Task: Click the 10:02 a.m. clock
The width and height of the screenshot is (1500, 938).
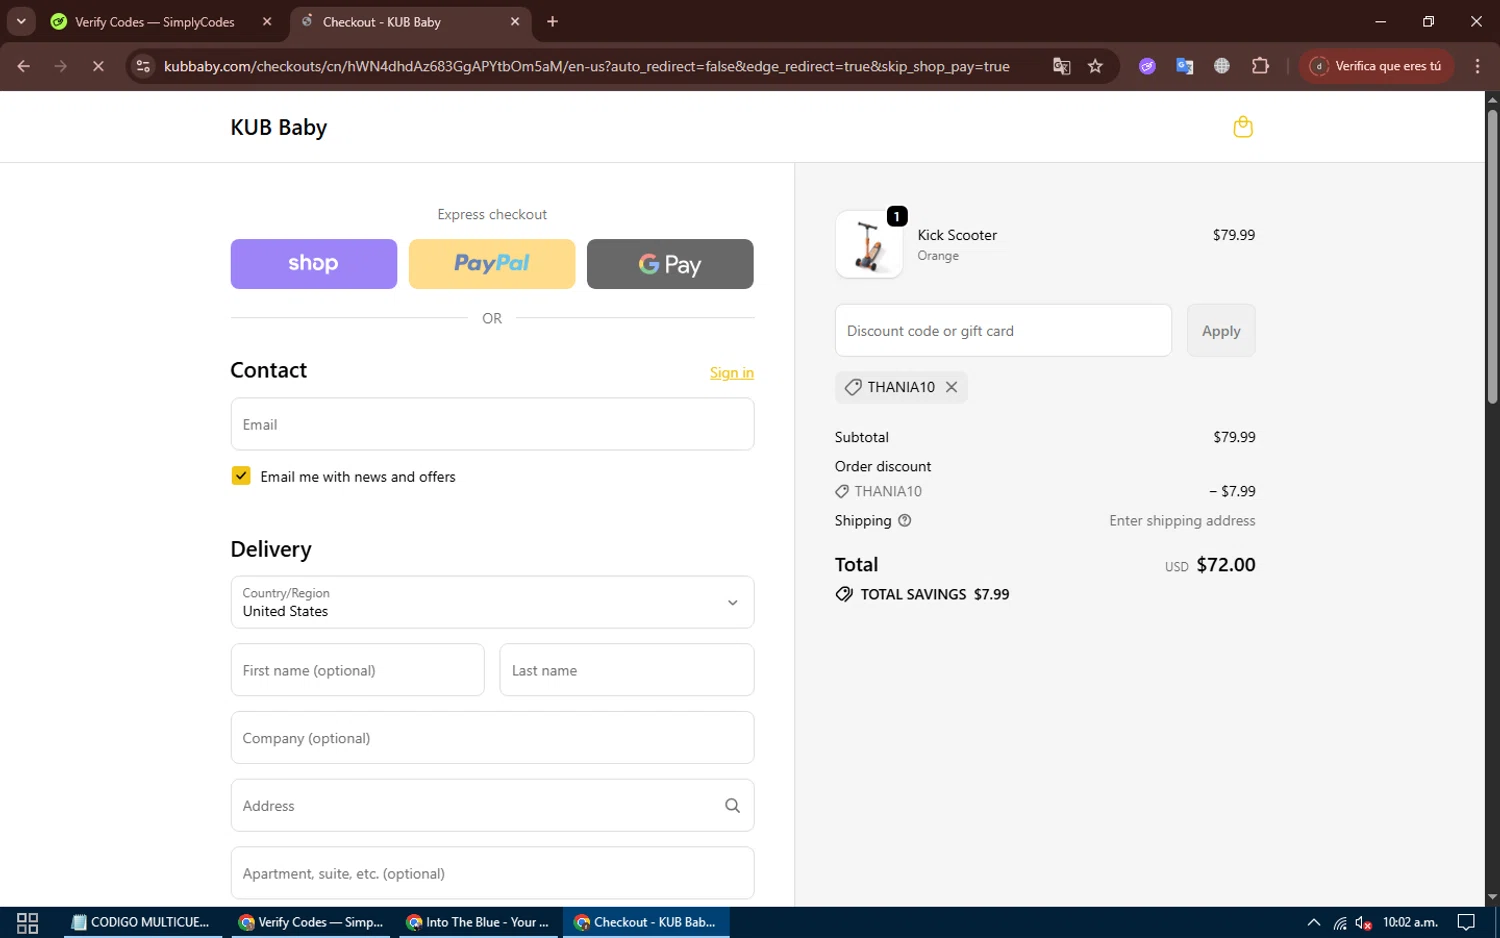Action: (x=1410, y=922)
